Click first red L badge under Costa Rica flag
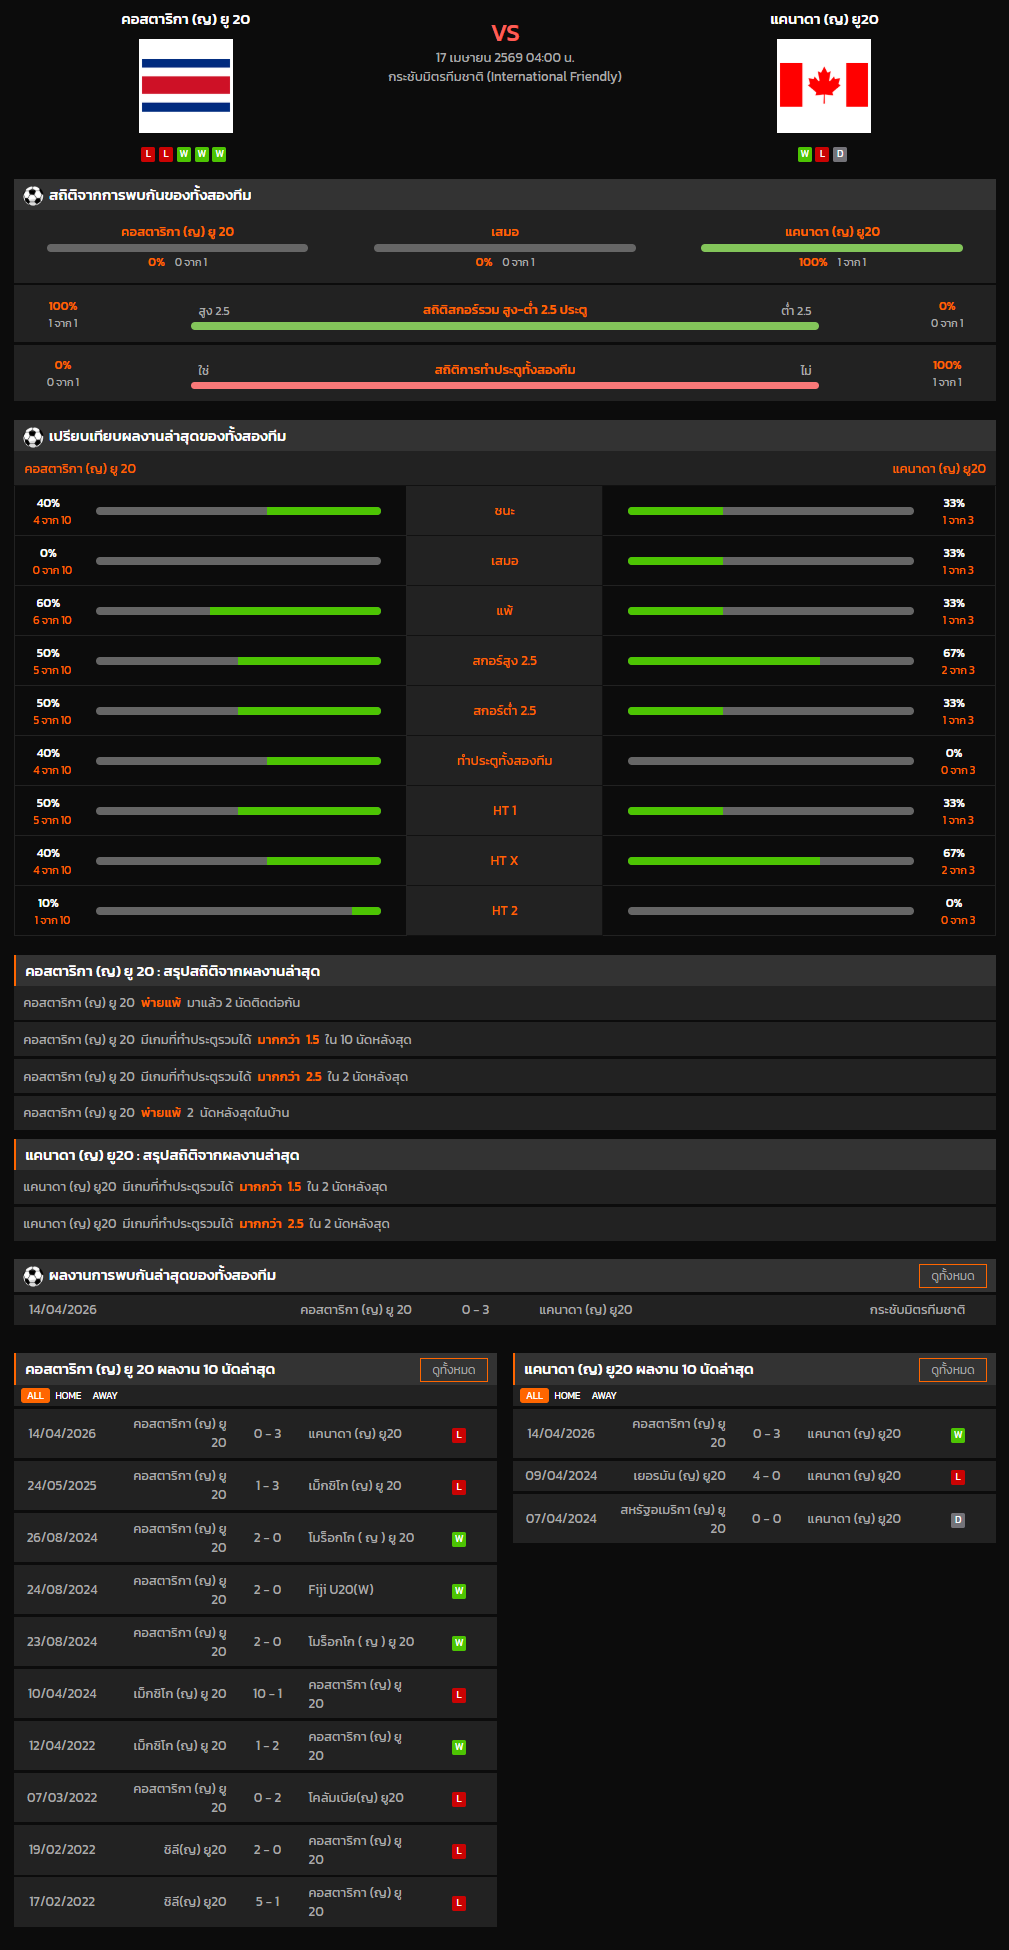 point(148,154)
